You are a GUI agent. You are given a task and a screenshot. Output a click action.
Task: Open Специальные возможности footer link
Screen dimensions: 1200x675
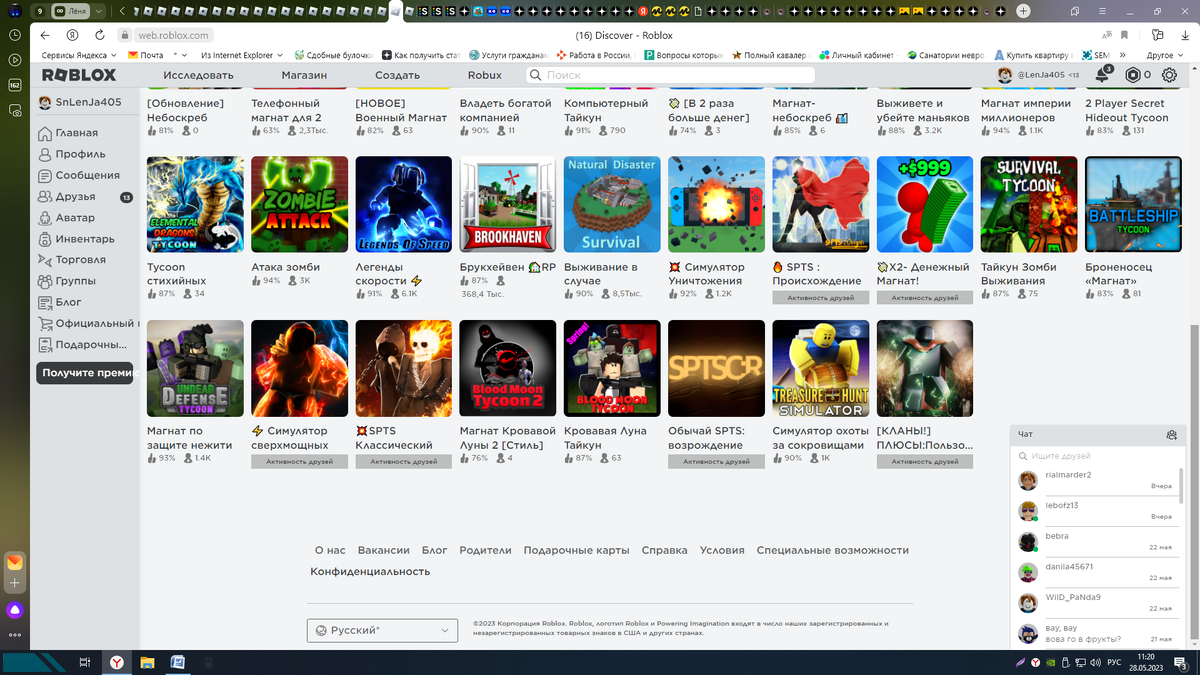pos(833,550)
